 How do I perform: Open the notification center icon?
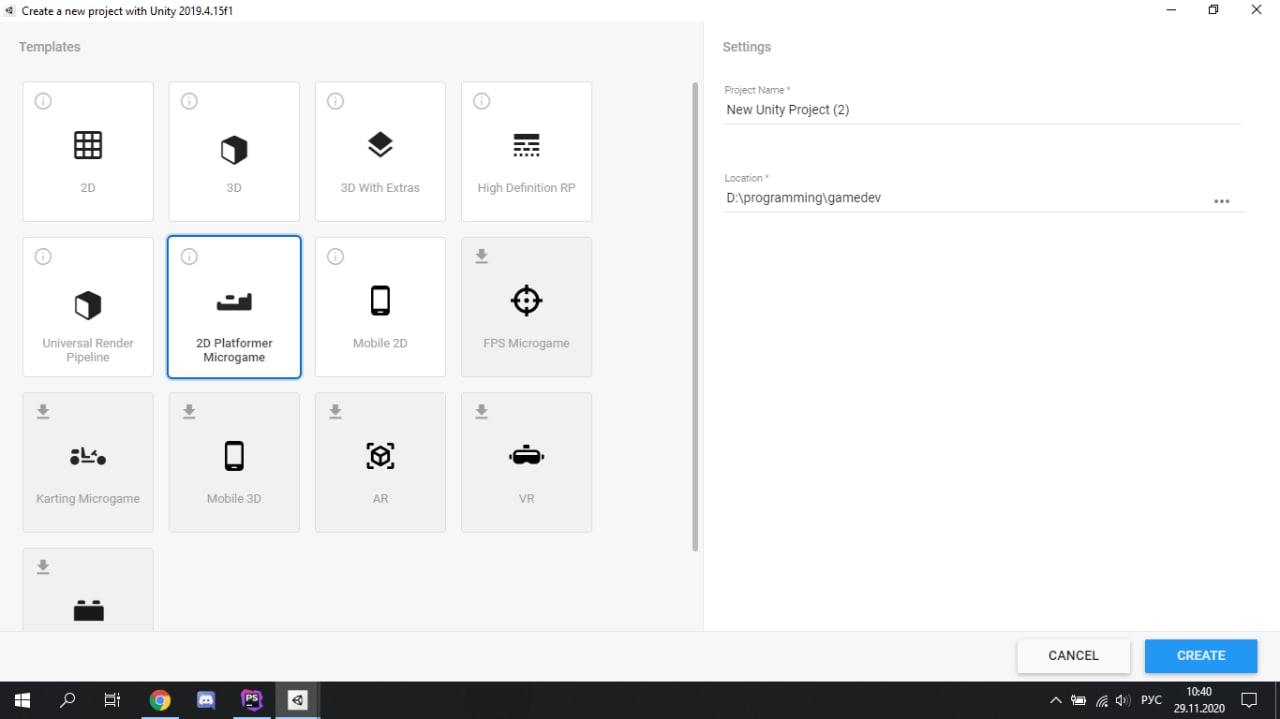click(1249, 700)
